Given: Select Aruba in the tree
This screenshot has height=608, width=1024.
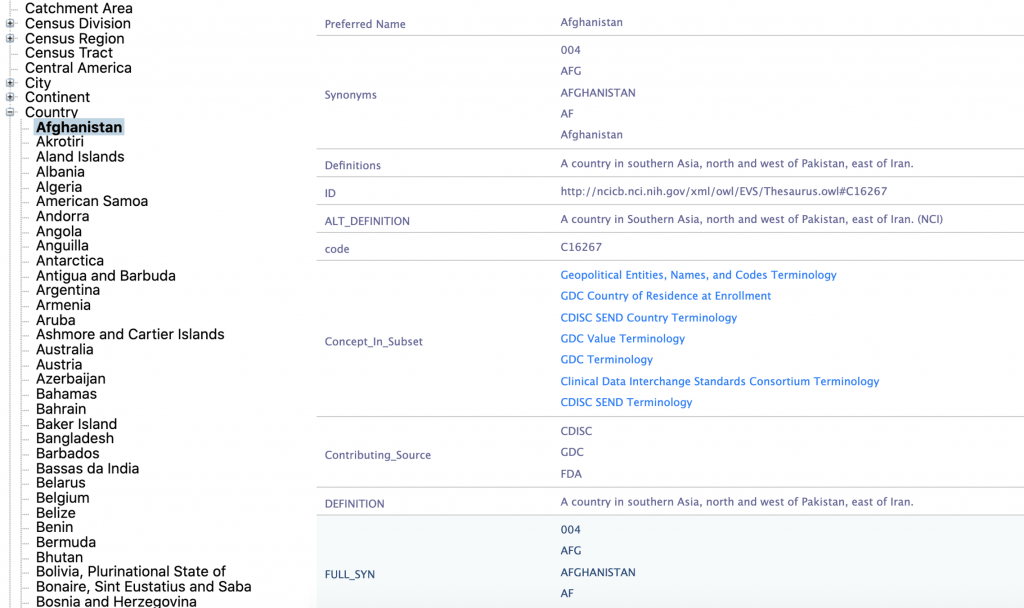Looking at the screenshot, I should (56, 320).
